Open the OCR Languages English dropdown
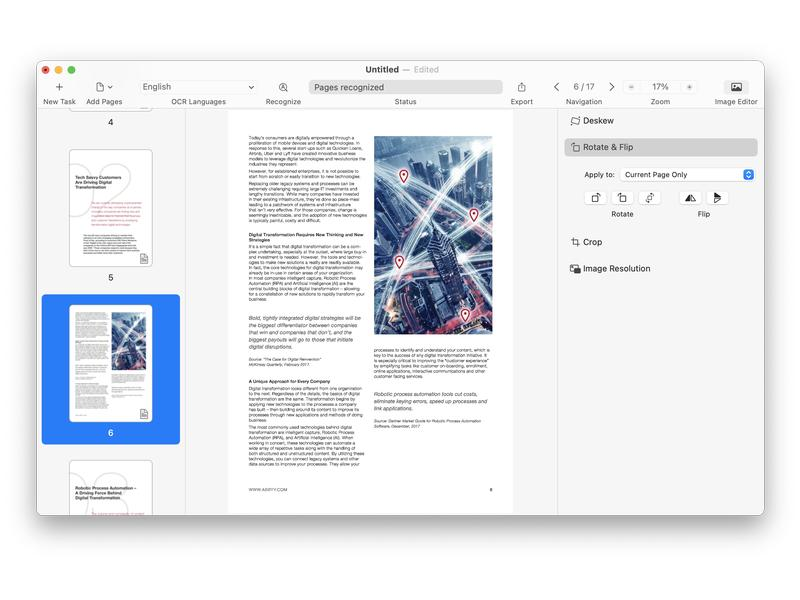This screenshot has width=800, height=600. click(x=198, y=87)
